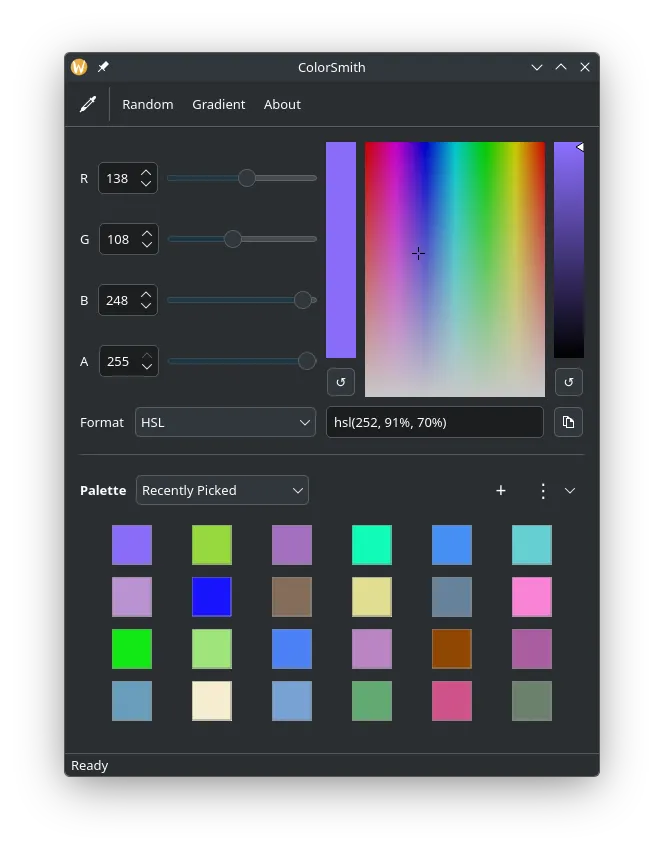Select the pale yellow swatch in second row
This screenshot has width=664, height=853.
(x=372, y=597)
